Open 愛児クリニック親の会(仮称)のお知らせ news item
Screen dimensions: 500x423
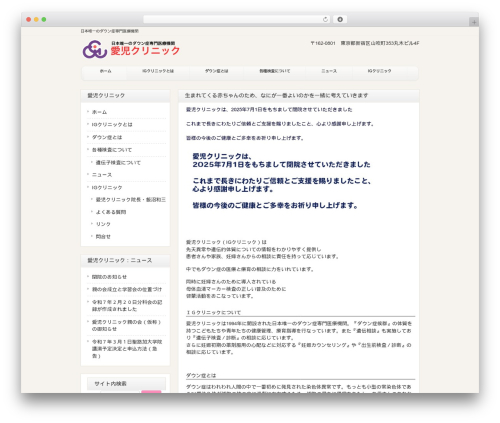pyautogui.click(x=126, y=325)
